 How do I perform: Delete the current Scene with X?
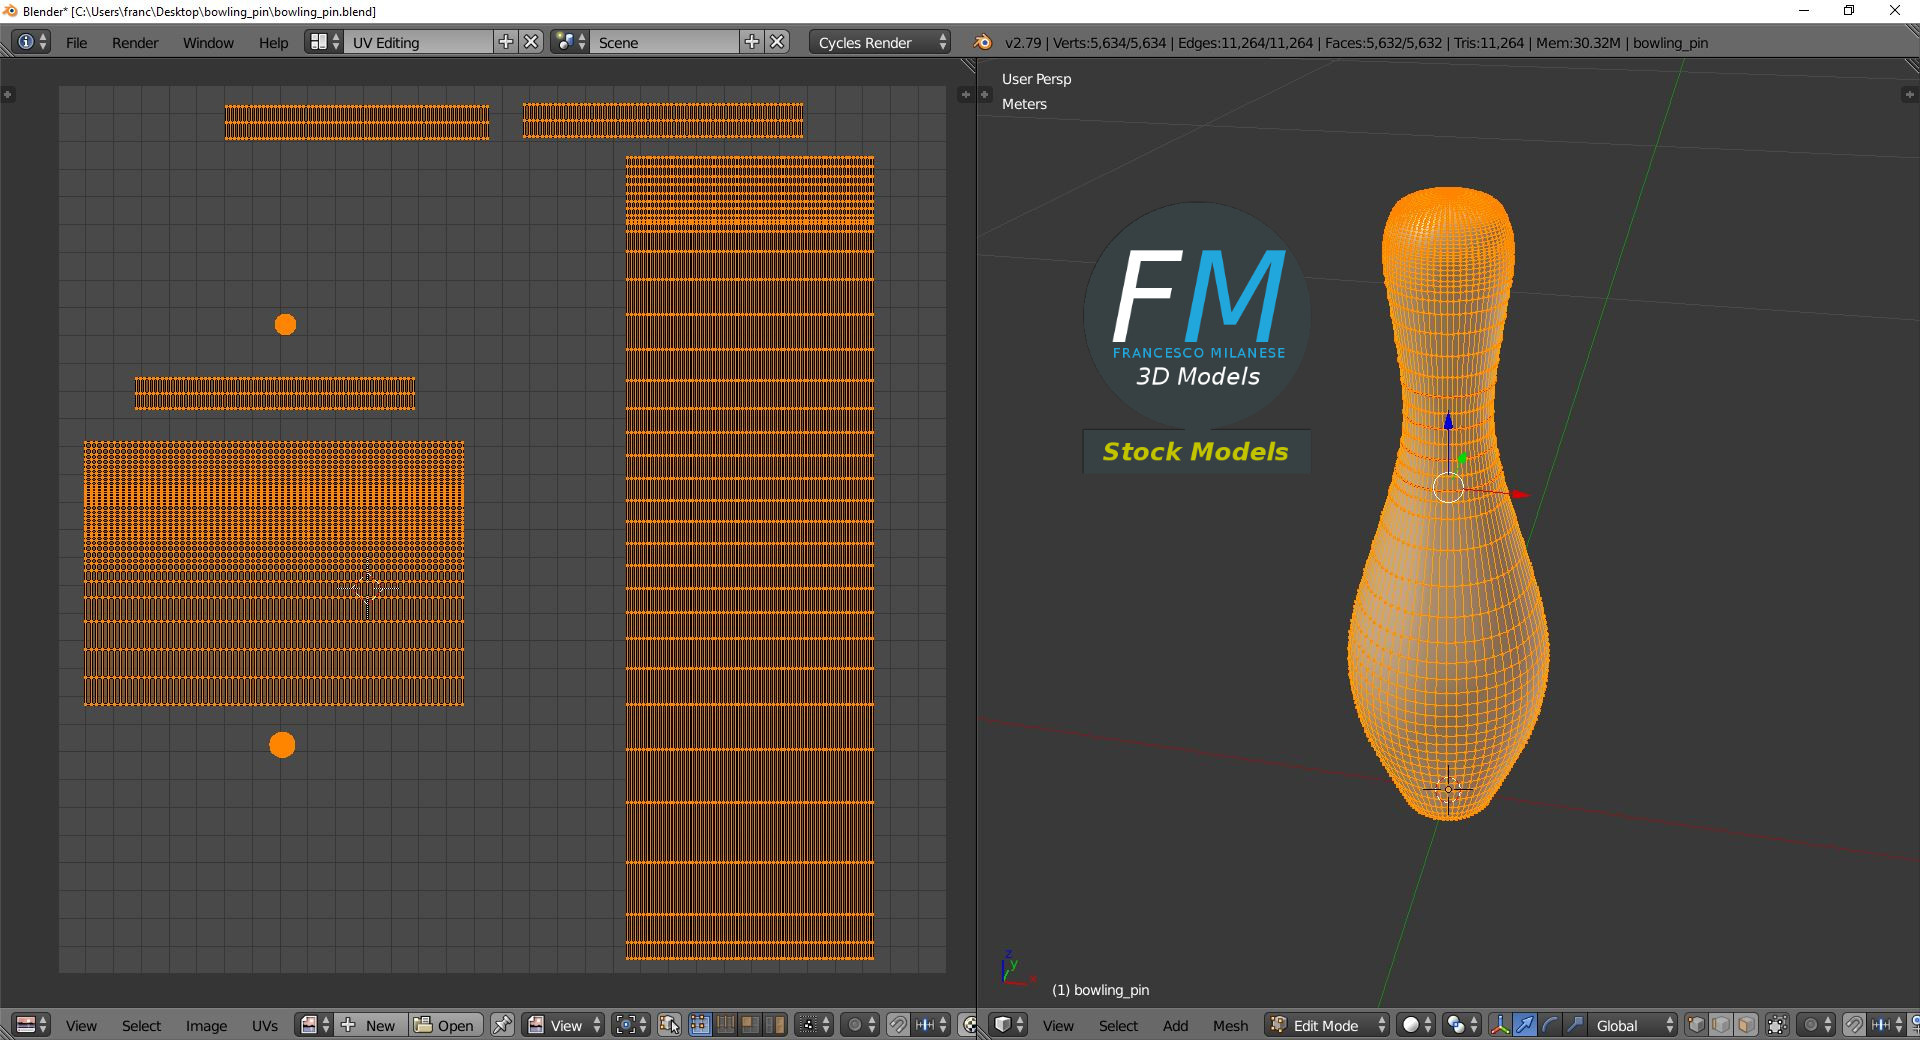[x=777, y=42]
